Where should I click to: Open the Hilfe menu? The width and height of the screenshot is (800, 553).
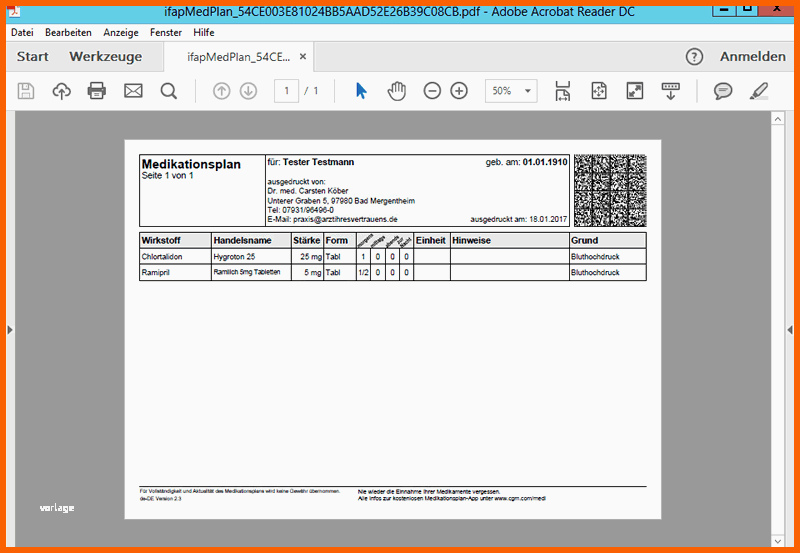[204, 32]
